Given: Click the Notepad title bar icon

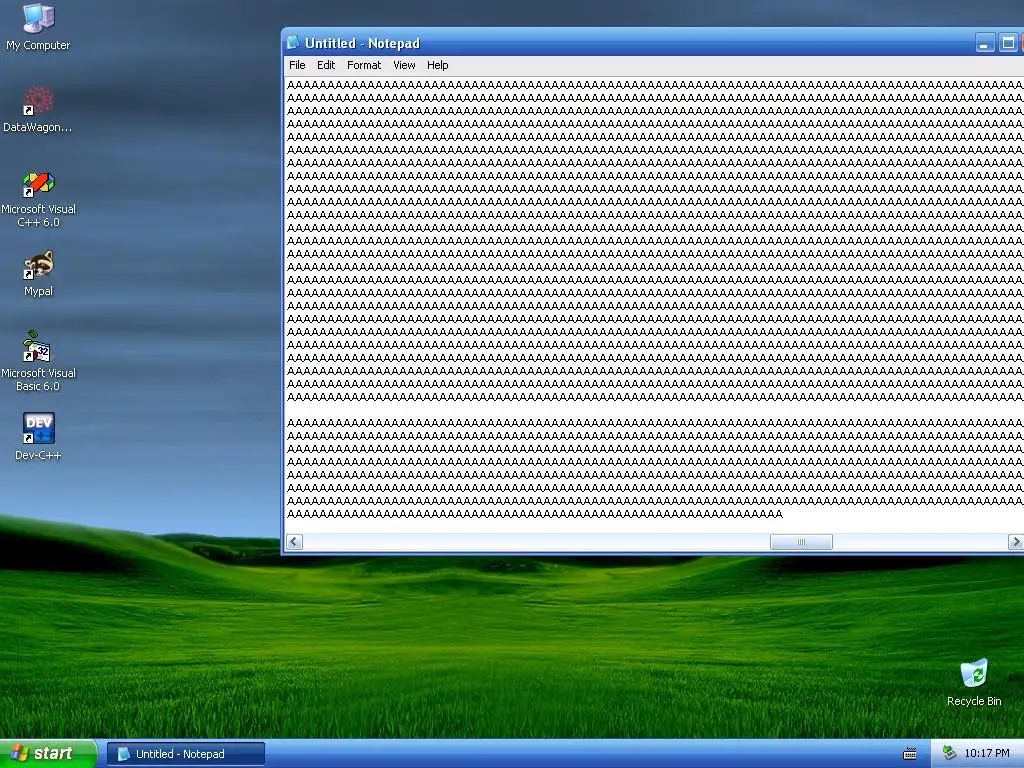Looking at the screenshot, I should click(x=293, y=43).
